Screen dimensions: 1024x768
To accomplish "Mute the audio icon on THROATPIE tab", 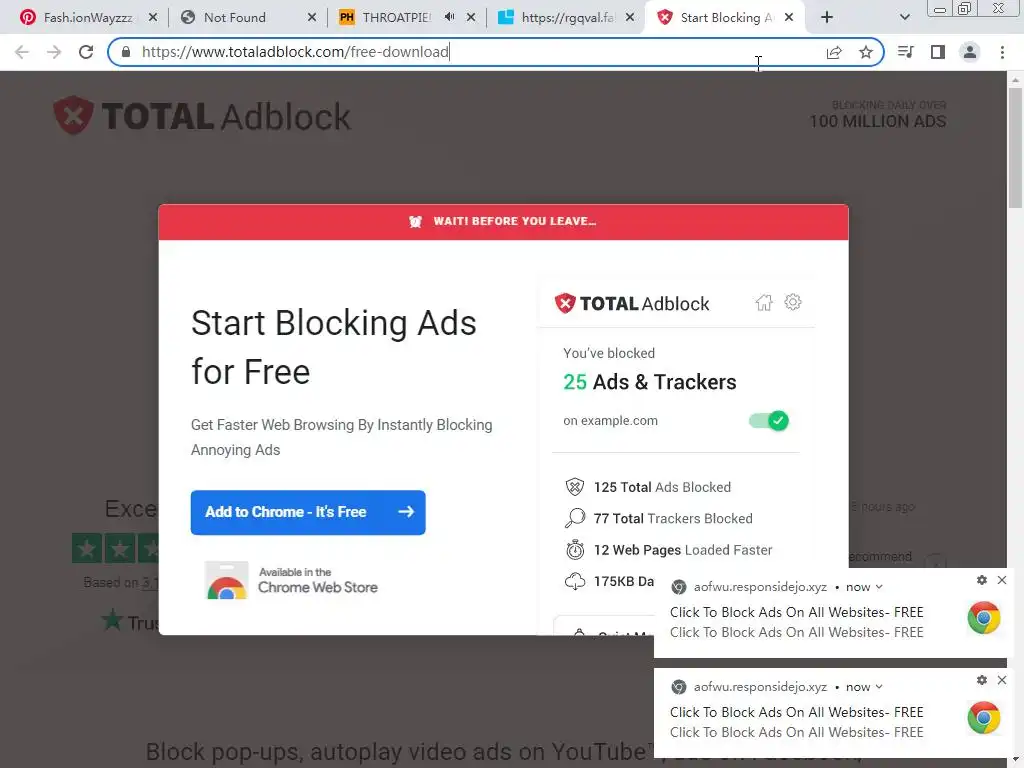I will [449, 17].
